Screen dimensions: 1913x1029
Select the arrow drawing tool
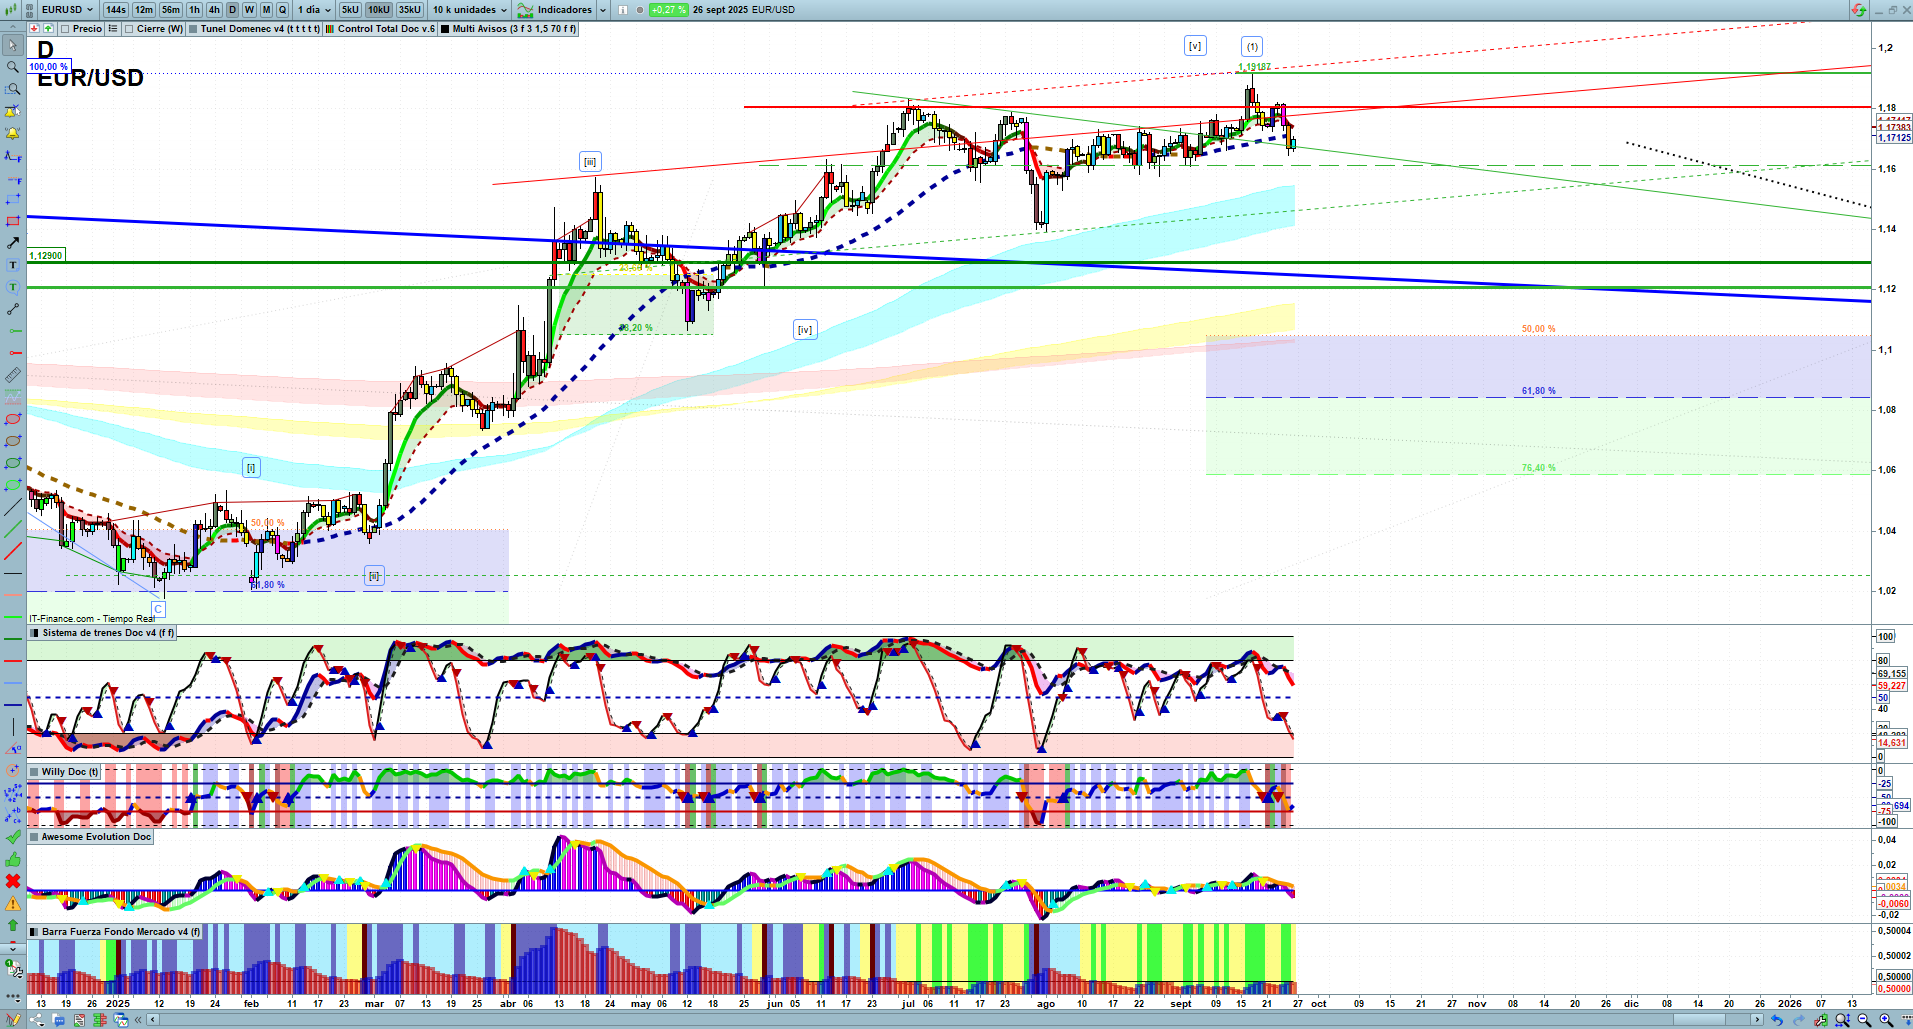(12, 243)
